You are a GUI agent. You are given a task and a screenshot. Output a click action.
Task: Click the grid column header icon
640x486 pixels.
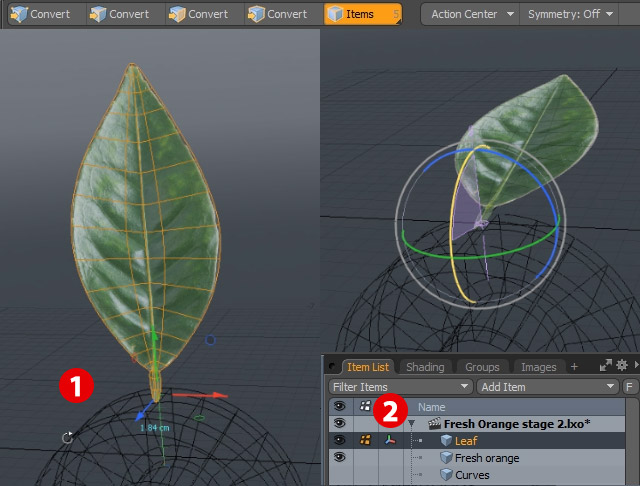365,406
